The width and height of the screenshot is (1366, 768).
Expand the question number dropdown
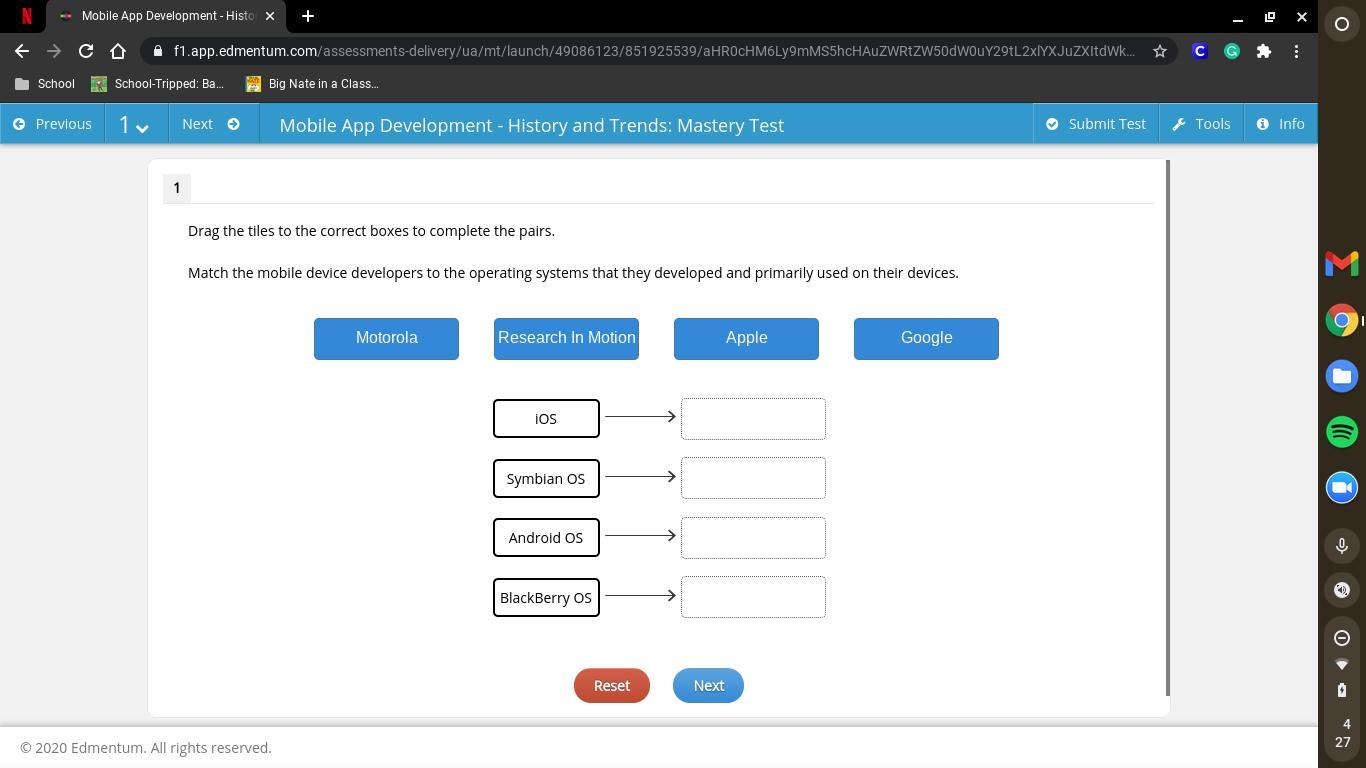(x=134, y=124)
